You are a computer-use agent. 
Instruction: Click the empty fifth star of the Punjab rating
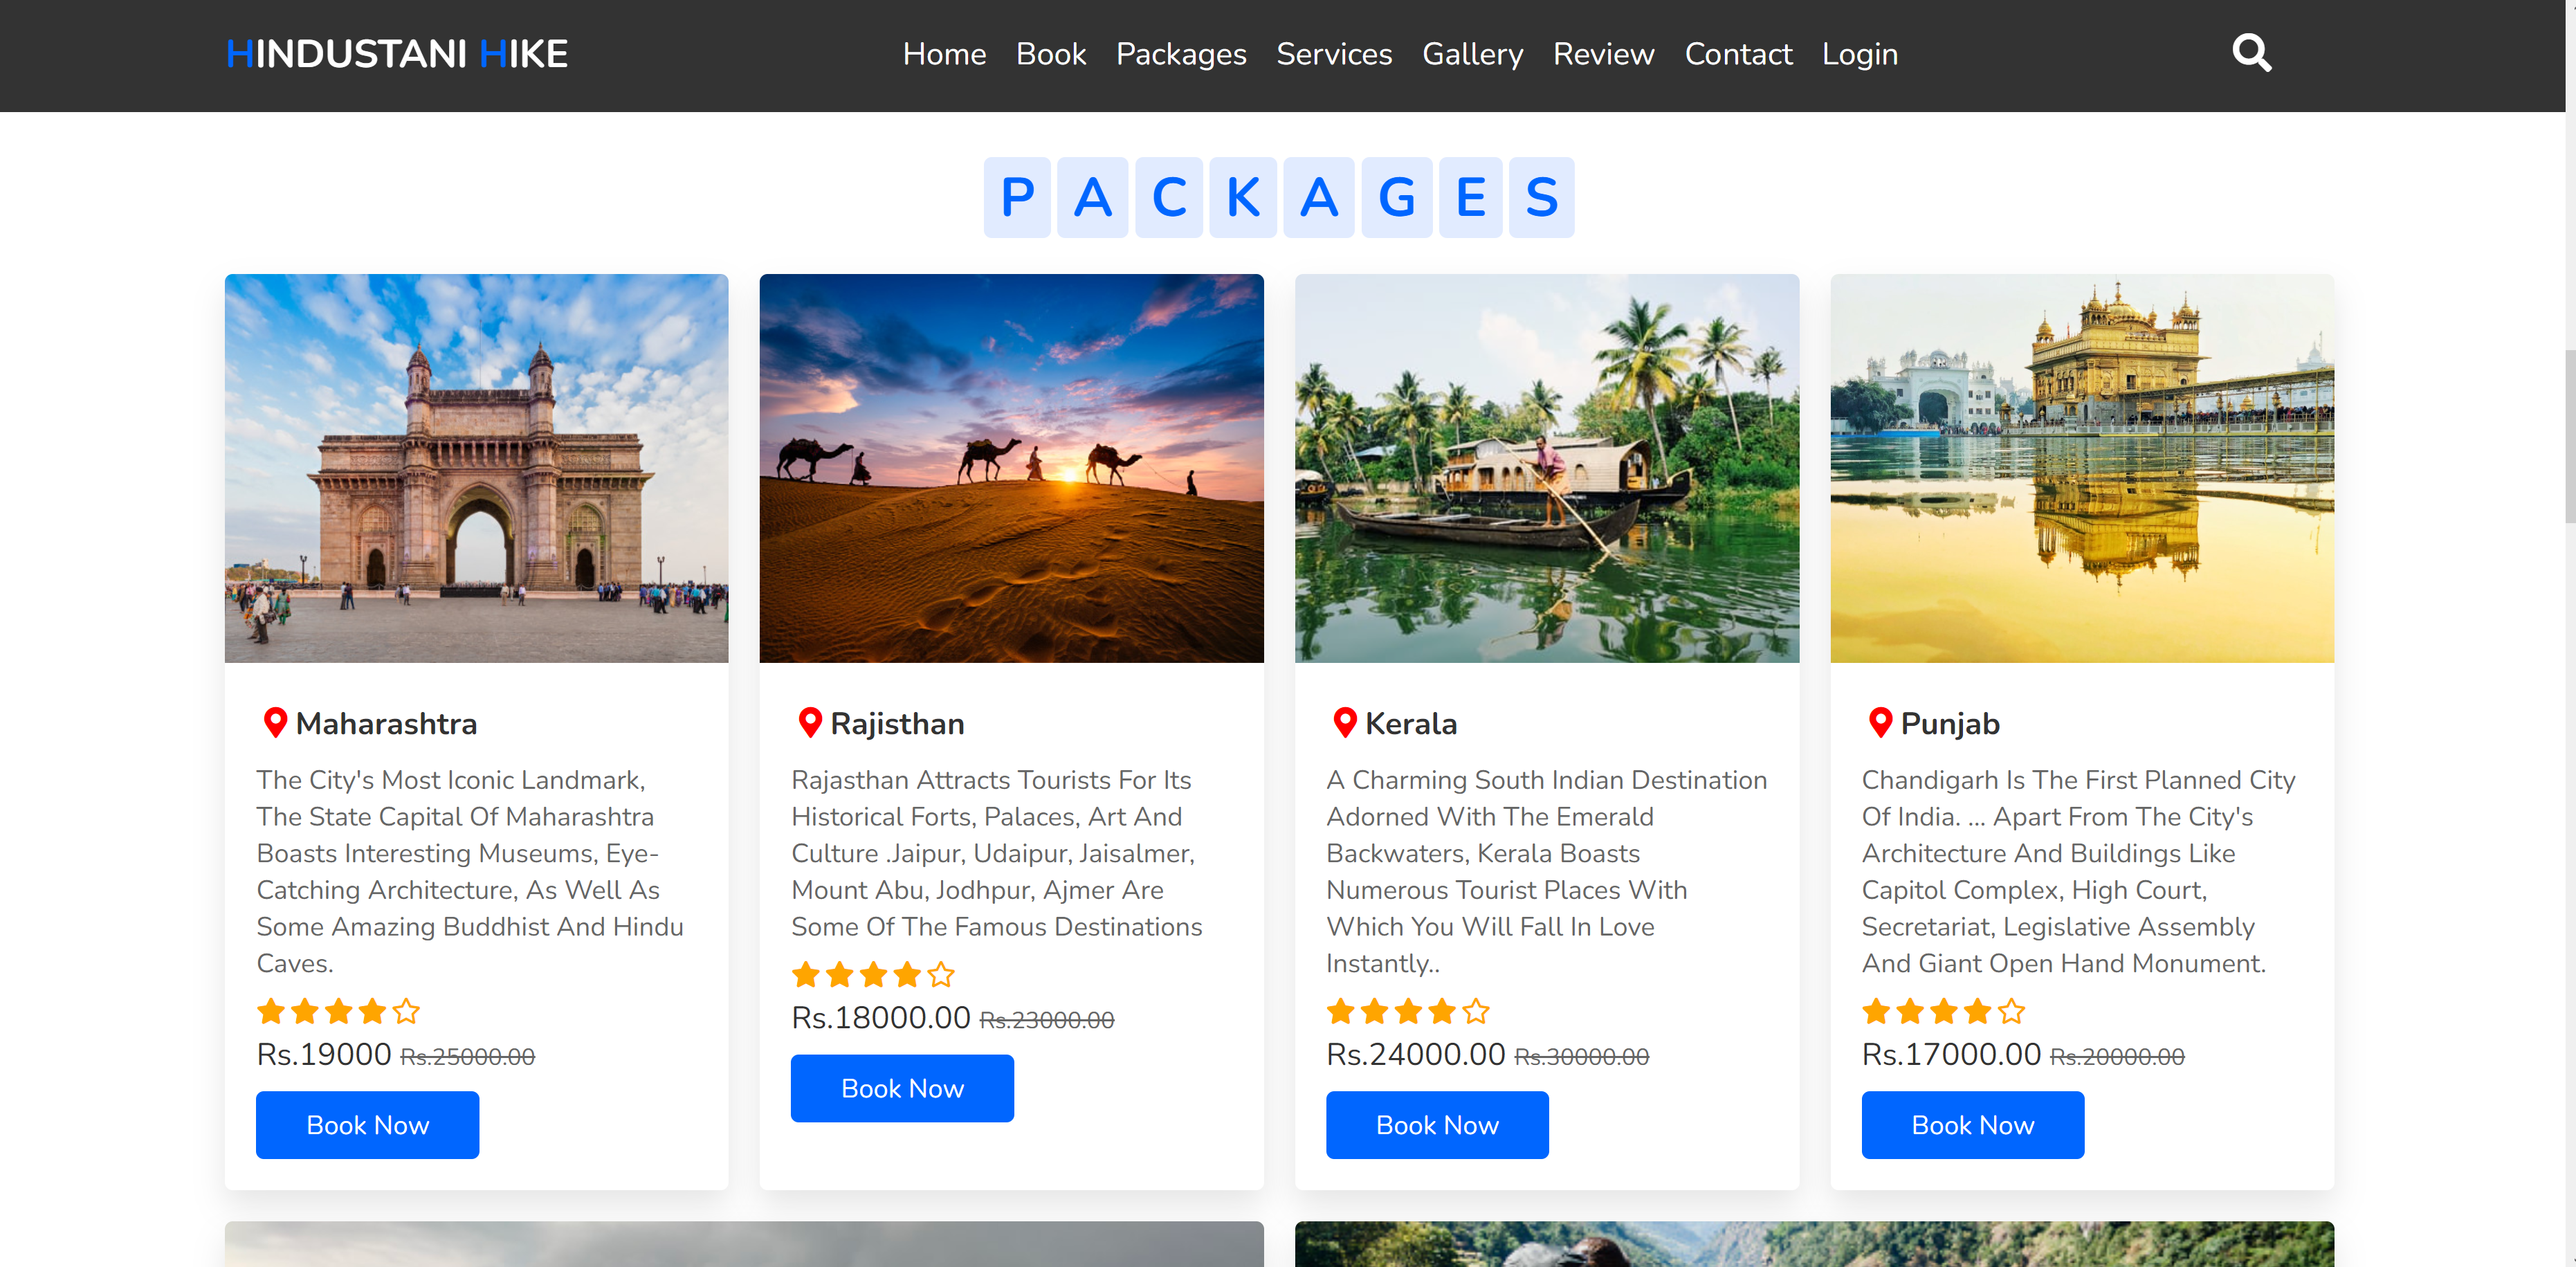2011,1011
